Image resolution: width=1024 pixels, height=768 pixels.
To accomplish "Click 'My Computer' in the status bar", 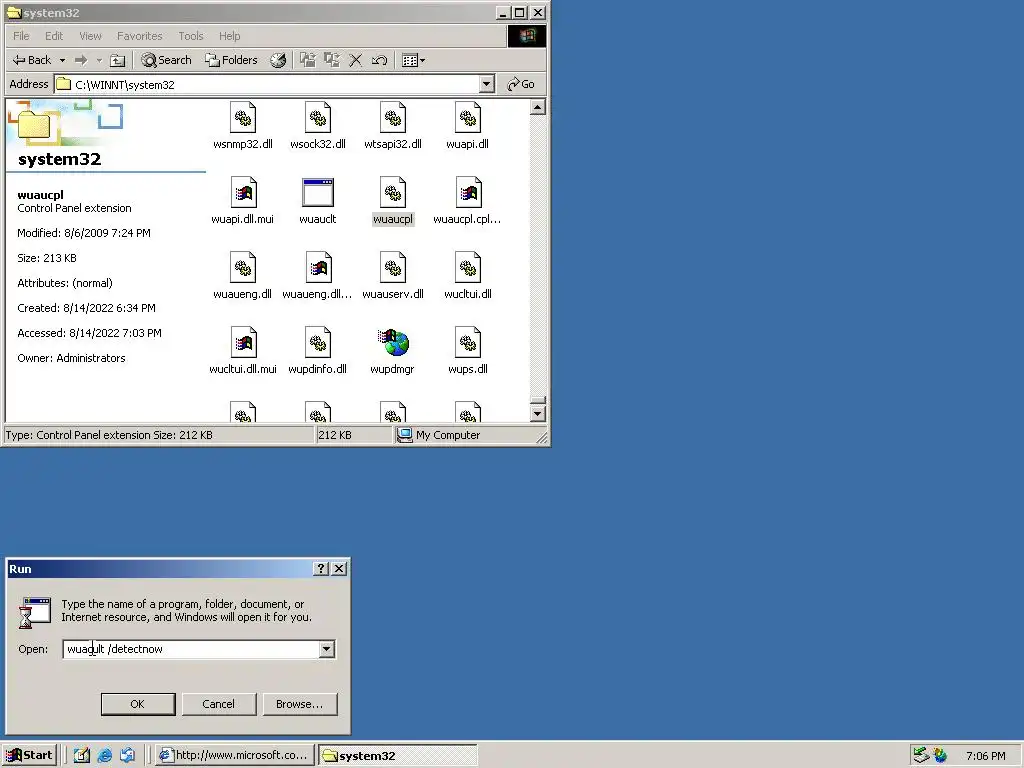I will tap(448, 435).
